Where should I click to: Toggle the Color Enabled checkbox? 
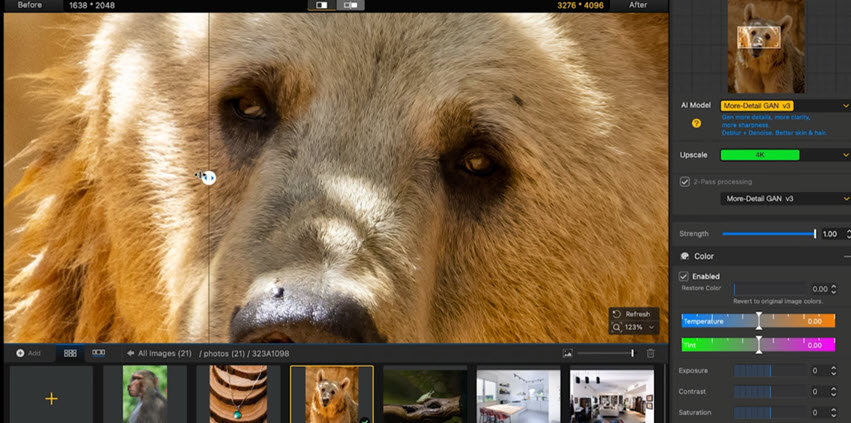click(x=684, y=276)
